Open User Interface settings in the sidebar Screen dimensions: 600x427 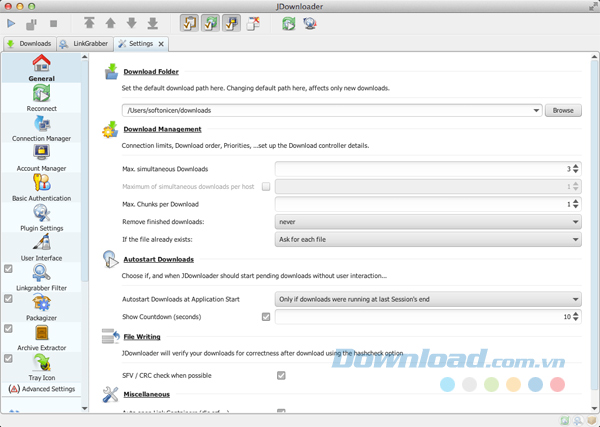tap(41, 247)
